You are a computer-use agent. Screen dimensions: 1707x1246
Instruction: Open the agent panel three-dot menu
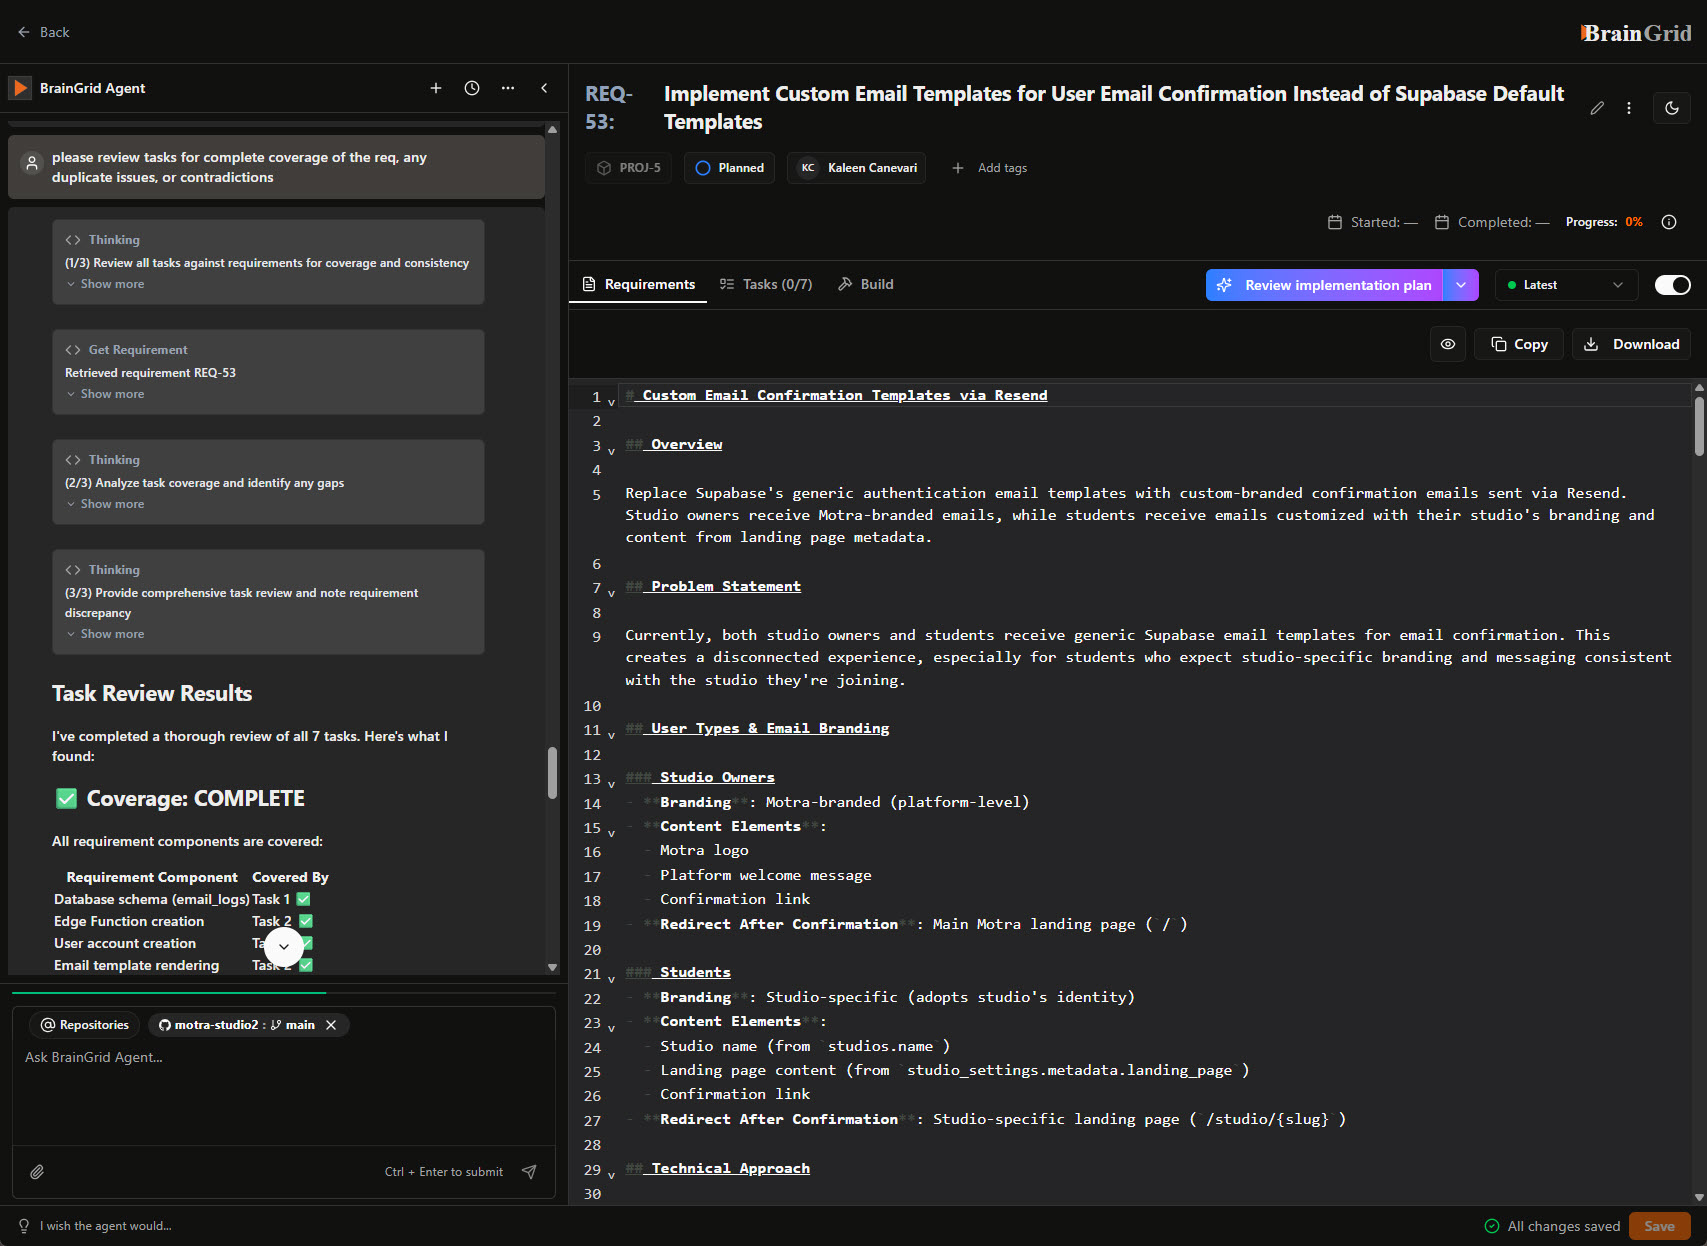point(508,88)
